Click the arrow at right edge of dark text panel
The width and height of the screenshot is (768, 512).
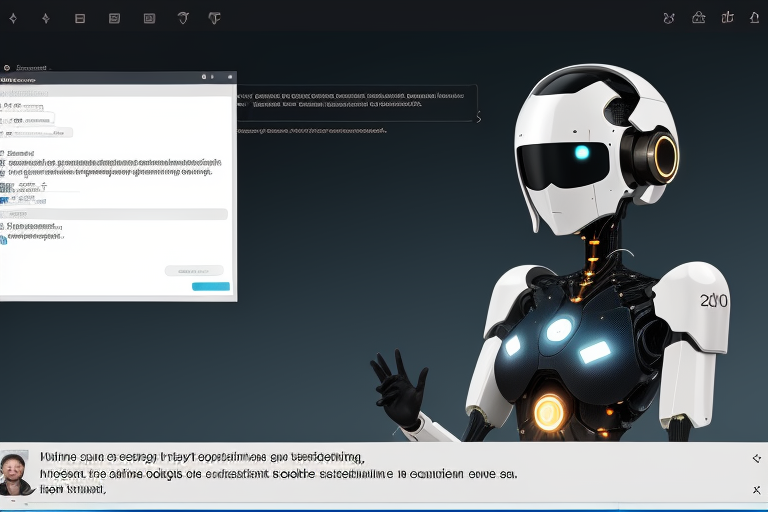[478, 119]
